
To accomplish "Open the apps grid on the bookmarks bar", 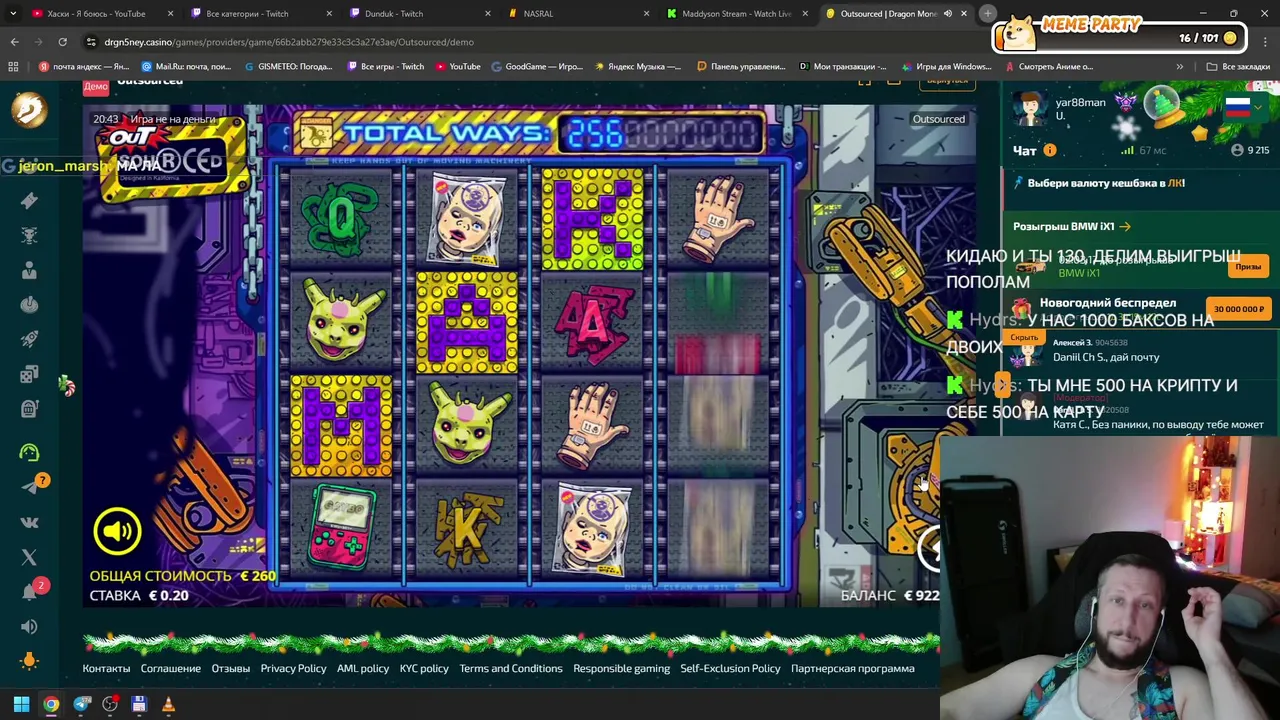I will point(13,67).
